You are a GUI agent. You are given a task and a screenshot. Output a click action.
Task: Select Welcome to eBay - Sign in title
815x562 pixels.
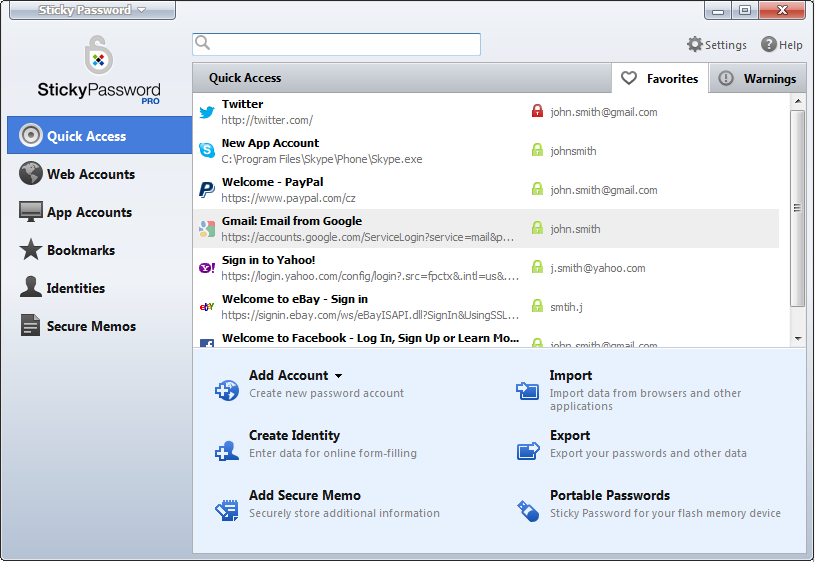(295, 299)
